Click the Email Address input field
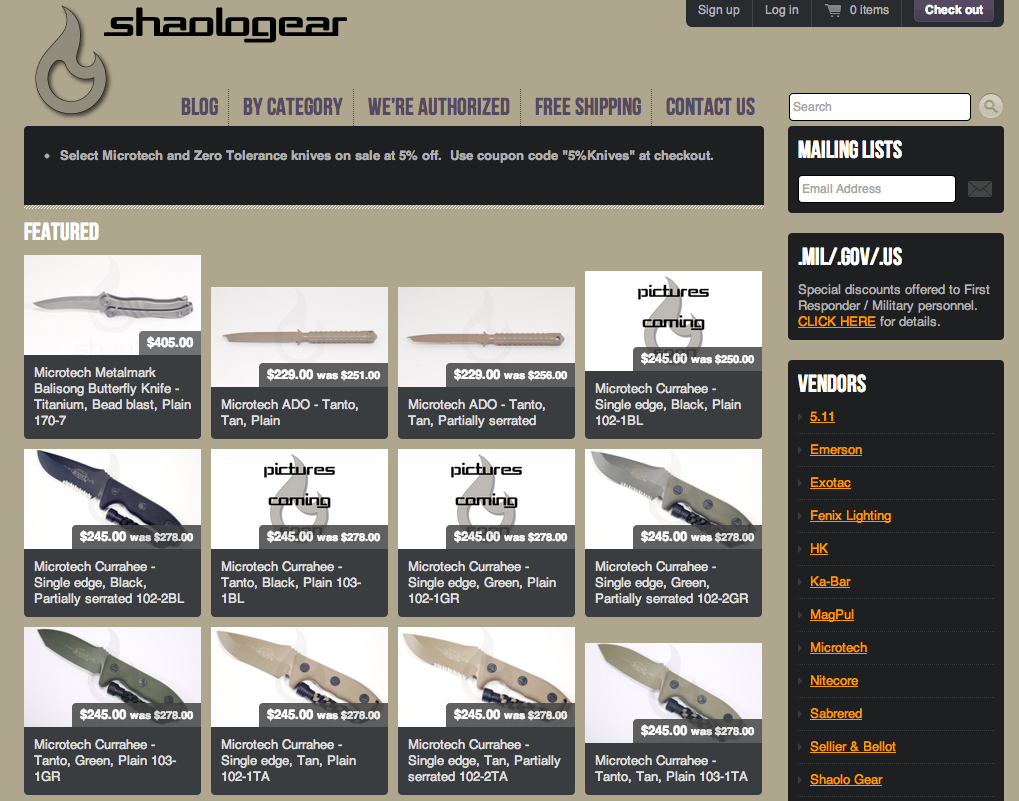1019x801 pixels. pos(876,189)
